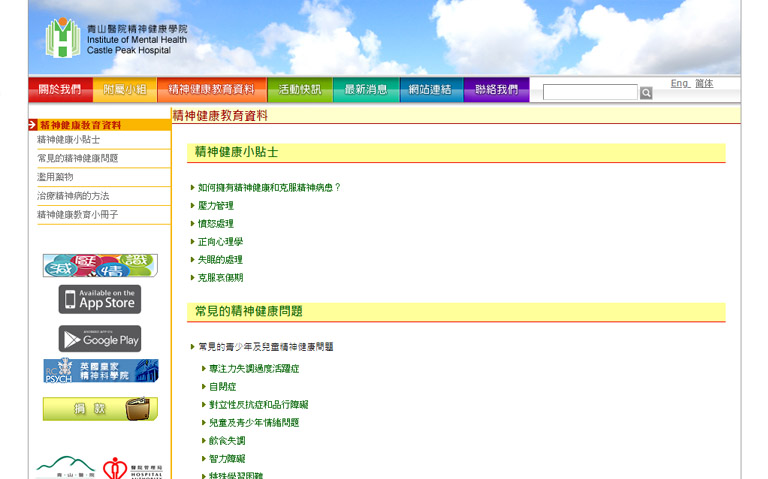Click the search magnifier icon
Viewport: 768px width, 479px height.
(x=646, y=93)
